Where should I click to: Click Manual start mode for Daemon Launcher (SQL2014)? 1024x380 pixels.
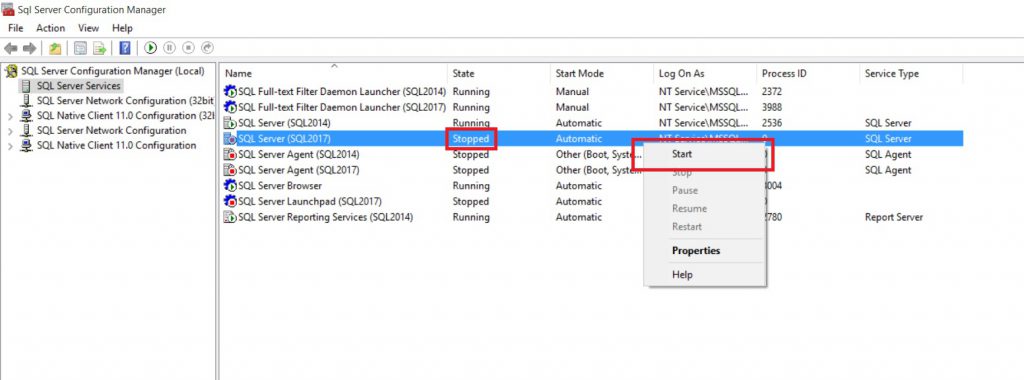pyautogui.click(x=572, y=91)
